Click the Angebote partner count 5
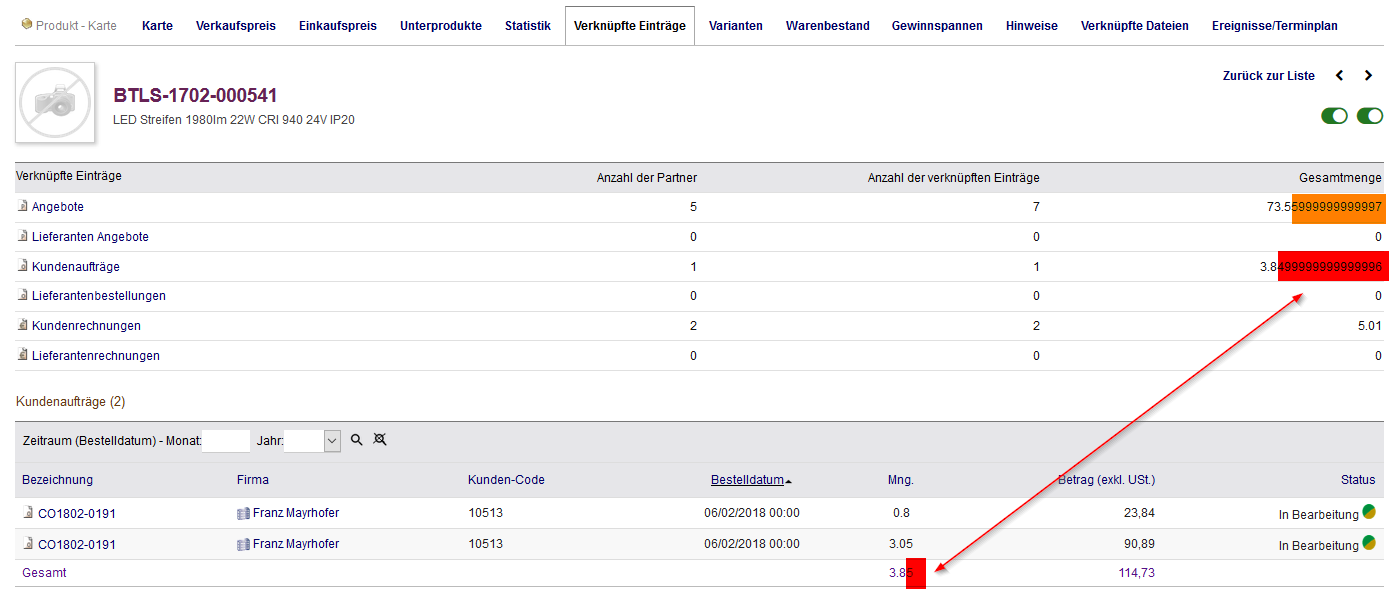 coord(693,207)
